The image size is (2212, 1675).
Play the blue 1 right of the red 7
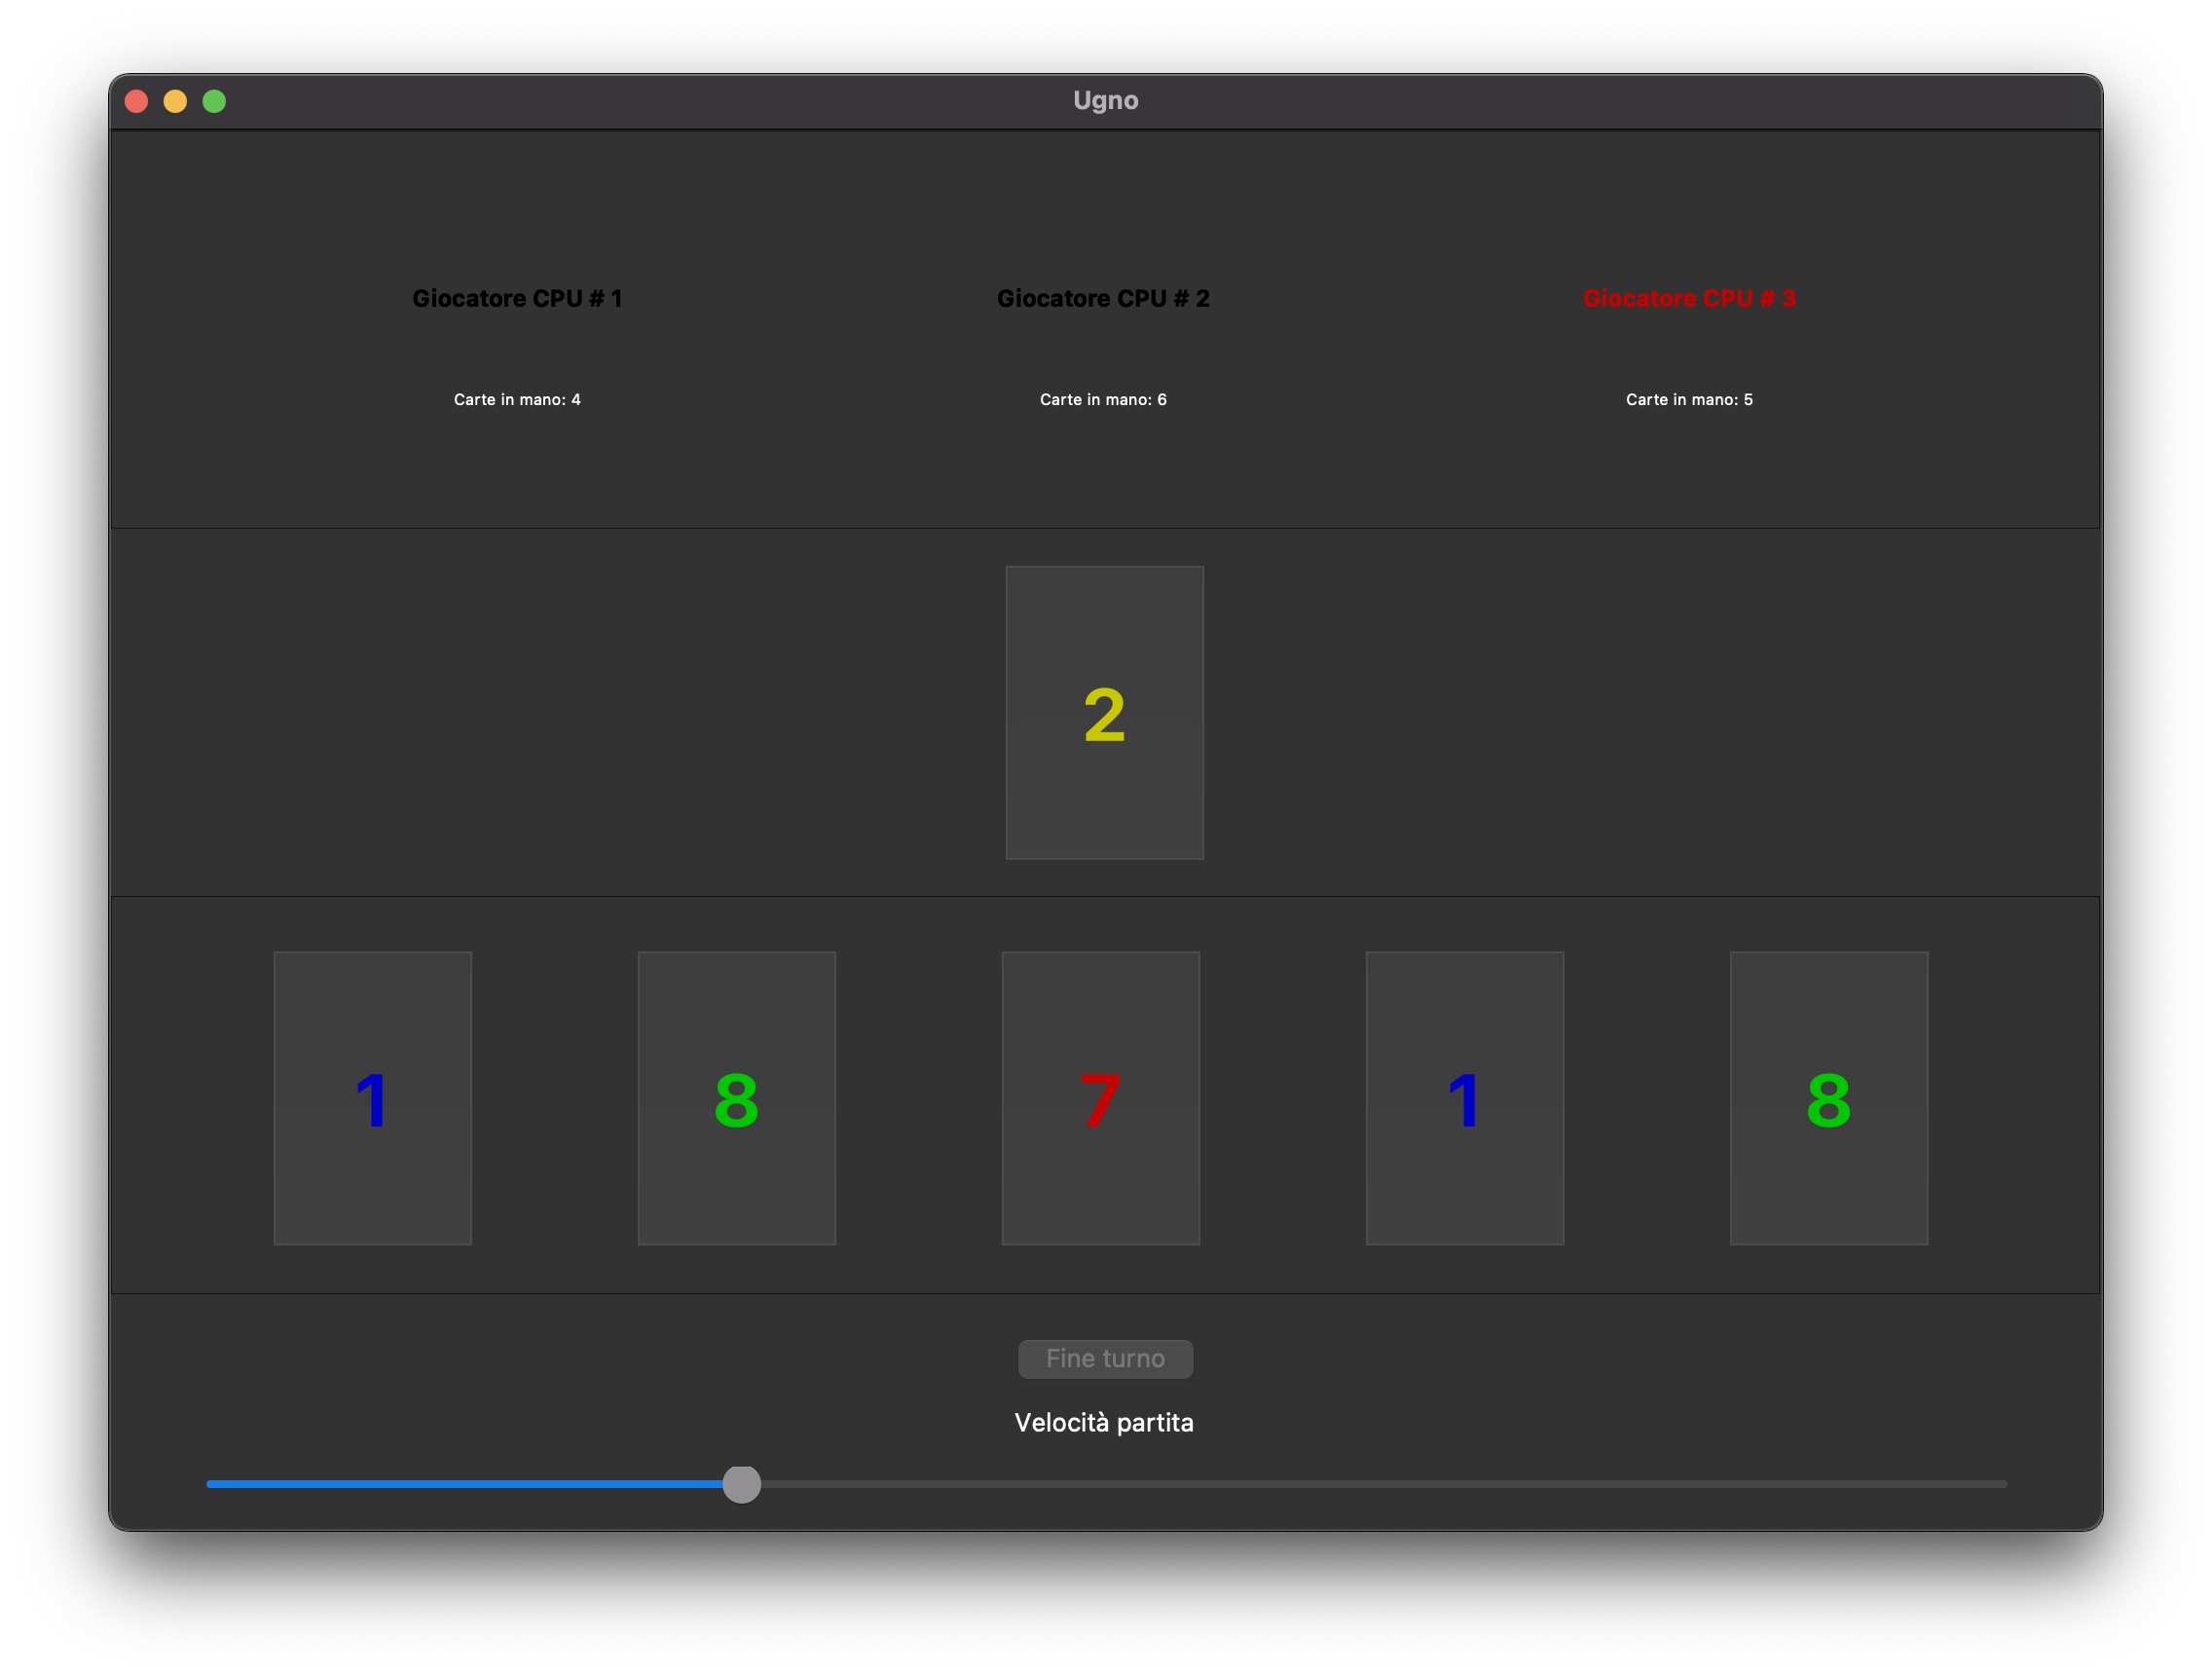pyautogui.click(x=1464, y=1098)
